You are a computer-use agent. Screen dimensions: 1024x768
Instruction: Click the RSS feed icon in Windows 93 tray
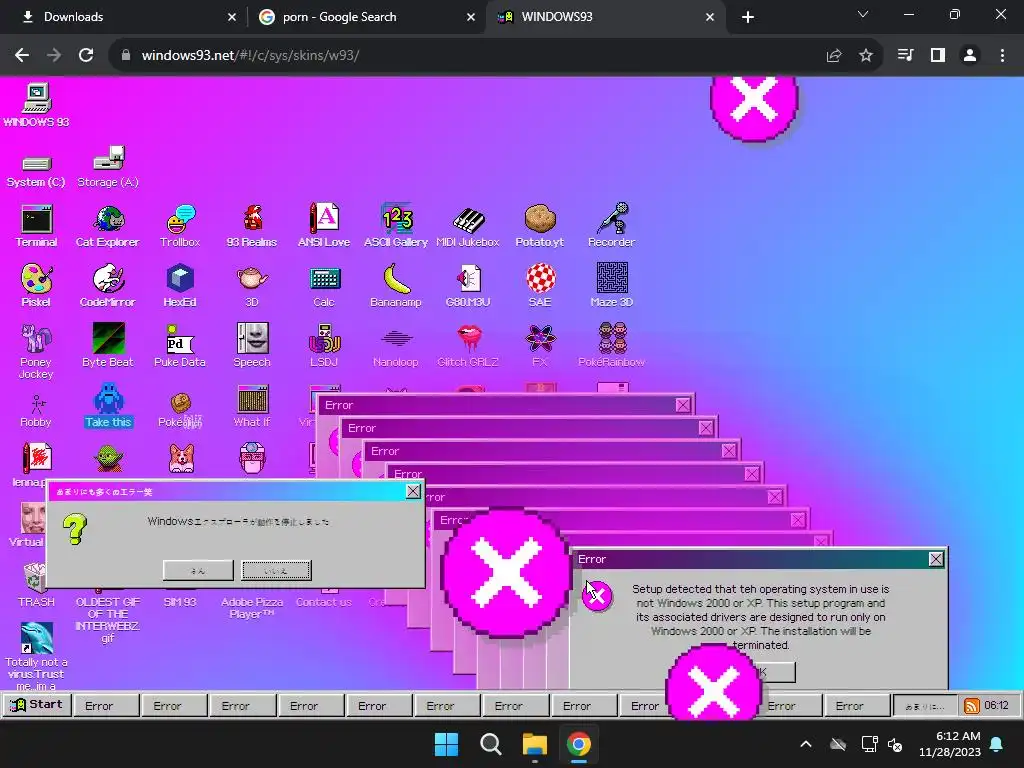tap(972, 706)
